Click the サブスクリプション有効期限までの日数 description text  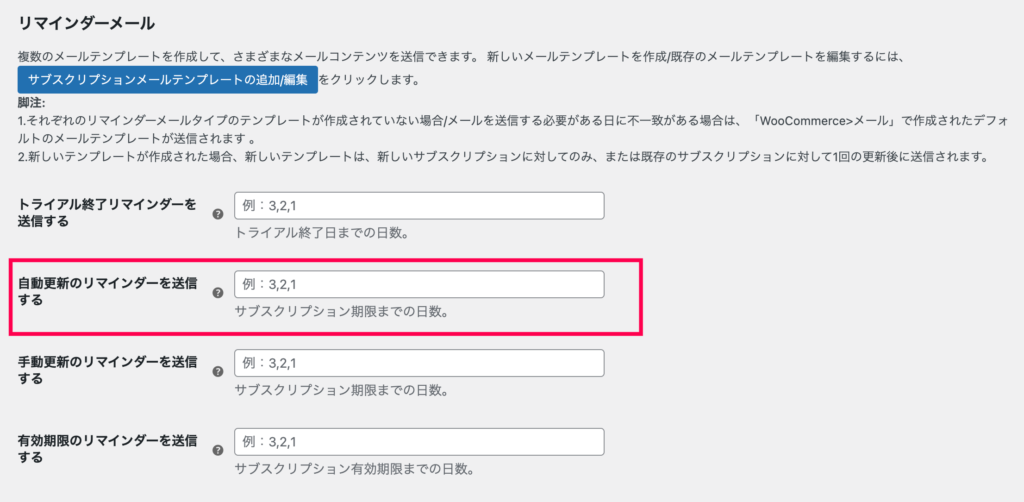353,469
